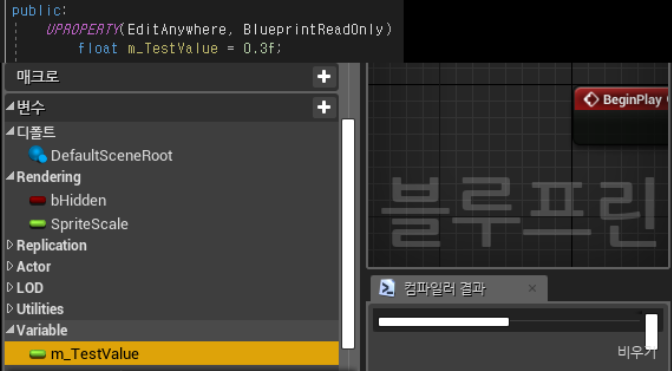Select the bHidden variable
Image resolution: width=672 pixels, height=371 pixels.
coord(78,200)
